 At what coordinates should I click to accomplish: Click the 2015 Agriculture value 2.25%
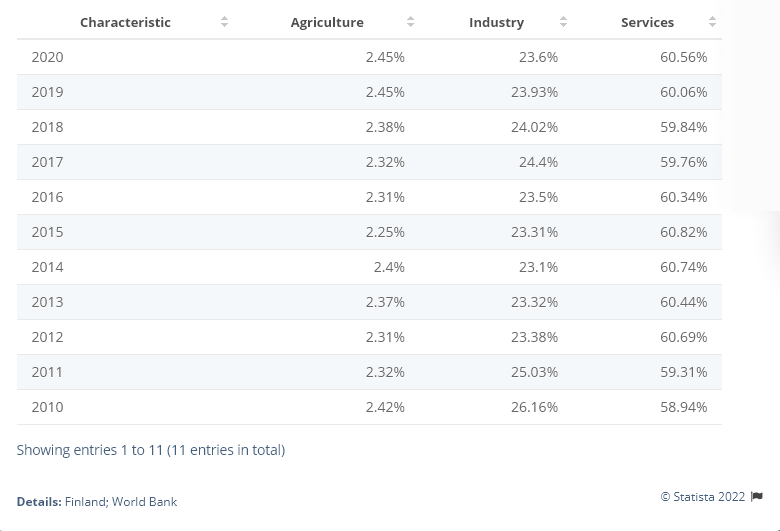(385, 232)
